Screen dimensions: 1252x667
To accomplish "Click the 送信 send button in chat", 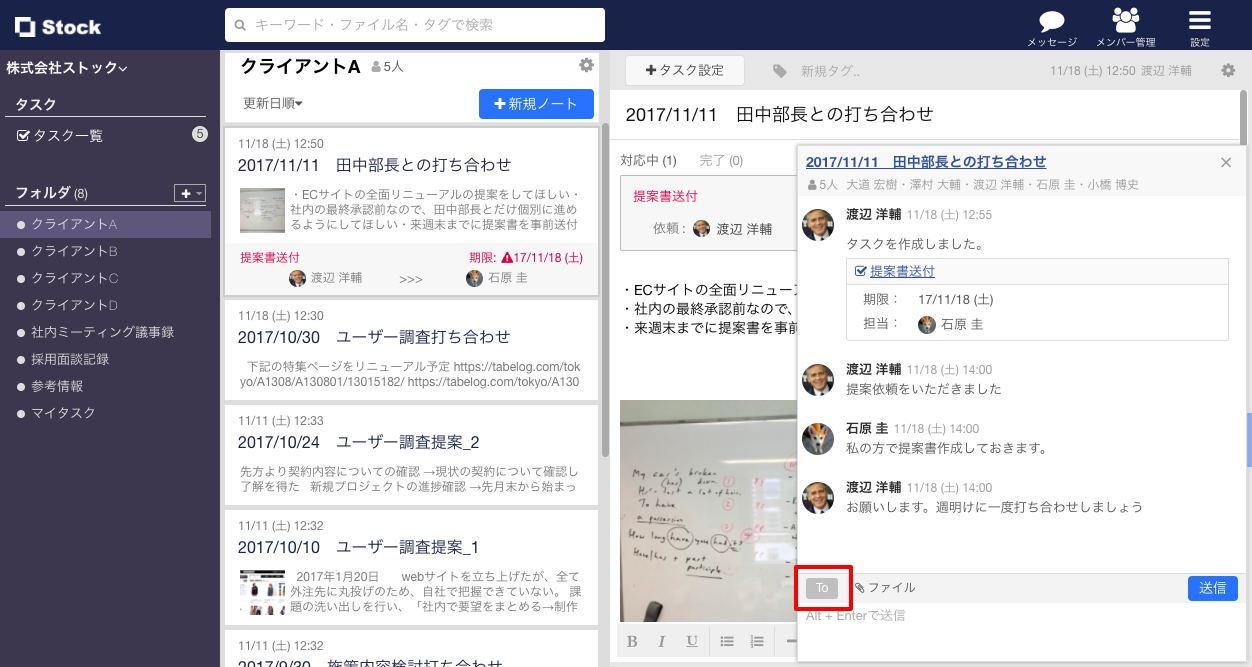I will 1212,588.
